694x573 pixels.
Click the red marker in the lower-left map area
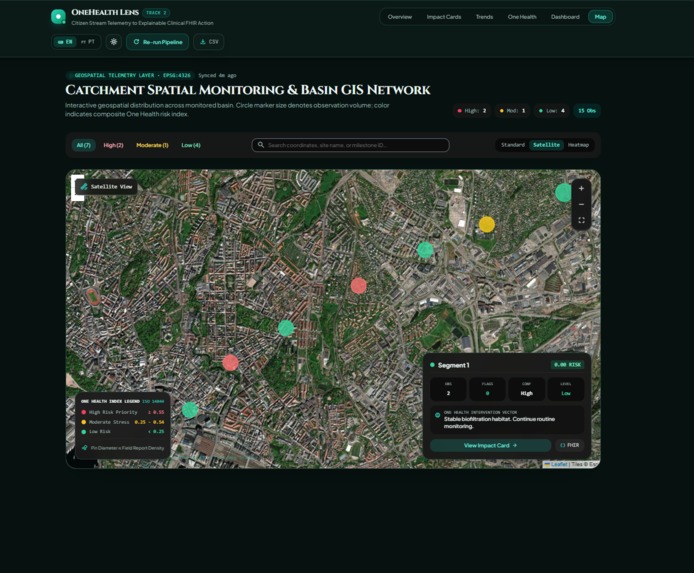click(231, 363)
